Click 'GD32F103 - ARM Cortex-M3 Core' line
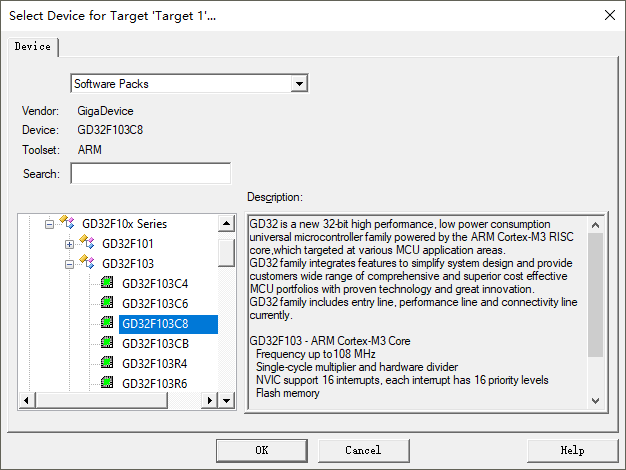This screenshot has width=626, height=470. click(x=330, y=341)
